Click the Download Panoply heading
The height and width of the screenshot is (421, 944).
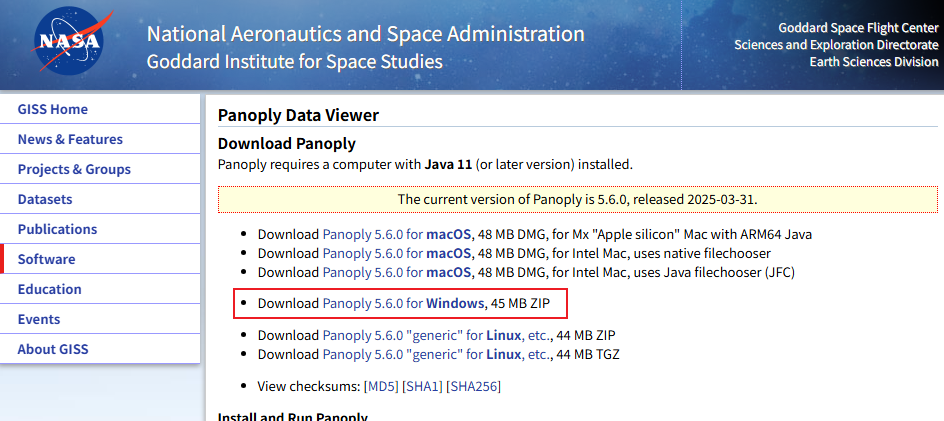point(287,143)
